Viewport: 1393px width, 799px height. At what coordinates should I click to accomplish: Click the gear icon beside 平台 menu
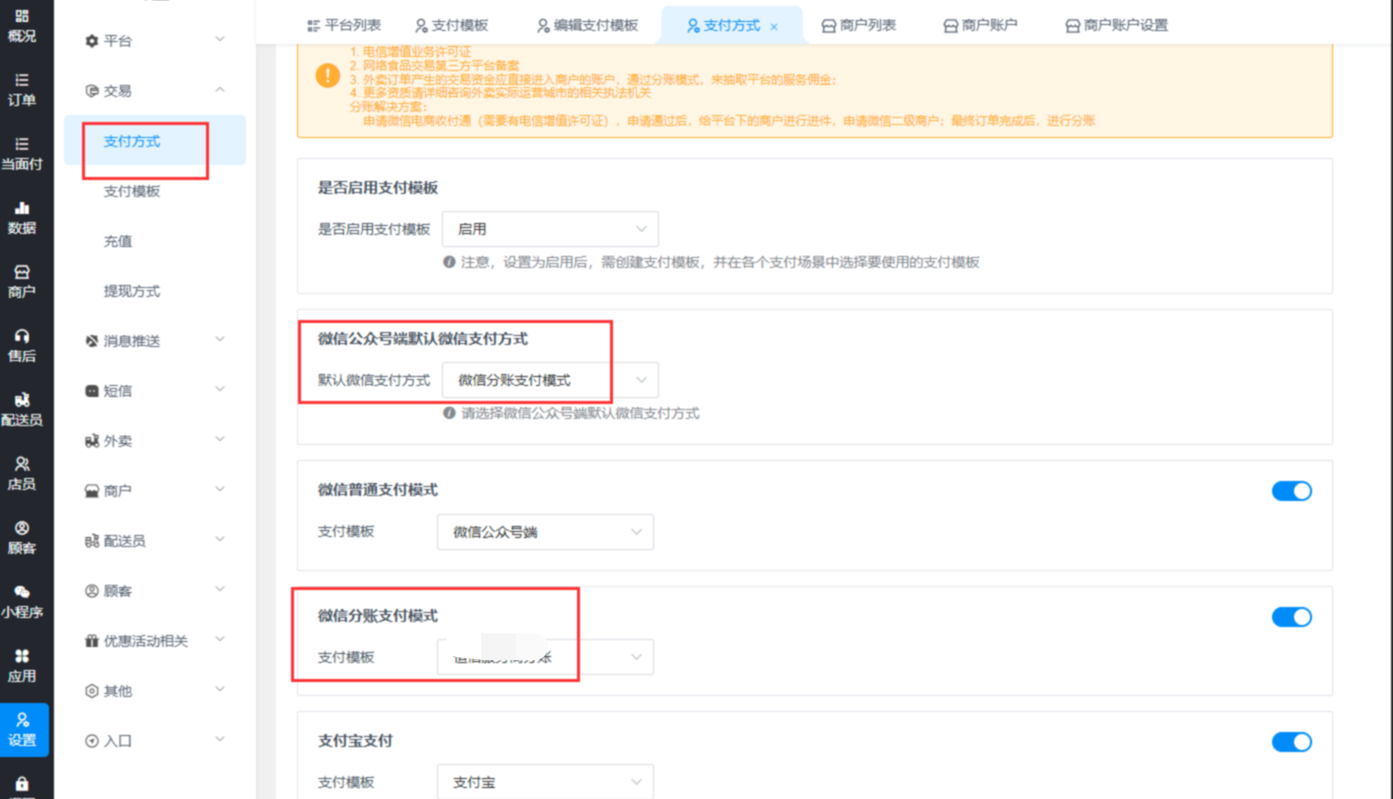pyautogui.click(x=92, y=41)
